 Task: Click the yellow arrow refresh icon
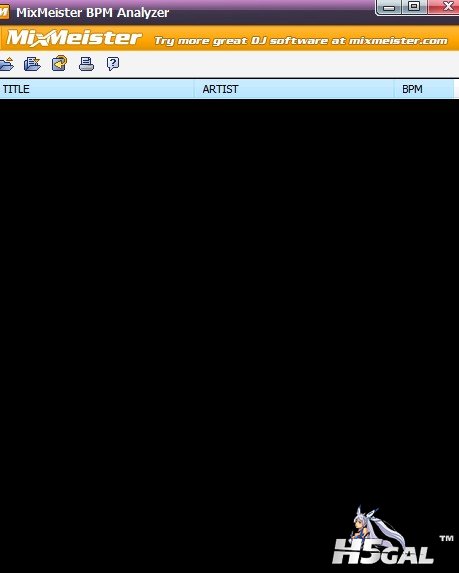point(59,63)
